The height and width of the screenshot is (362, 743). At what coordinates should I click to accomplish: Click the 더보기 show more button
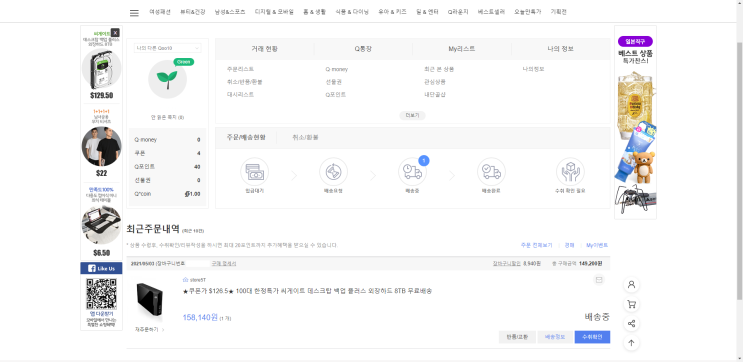click(x=412, y=115)
